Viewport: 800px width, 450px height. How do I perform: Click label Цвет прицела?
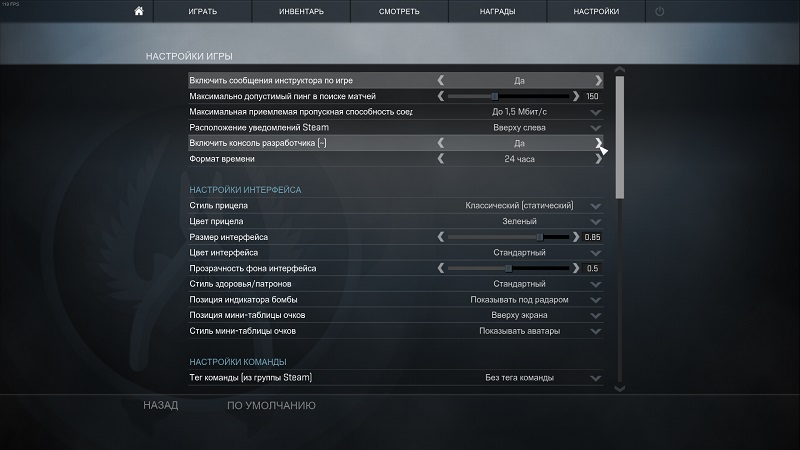216,221
